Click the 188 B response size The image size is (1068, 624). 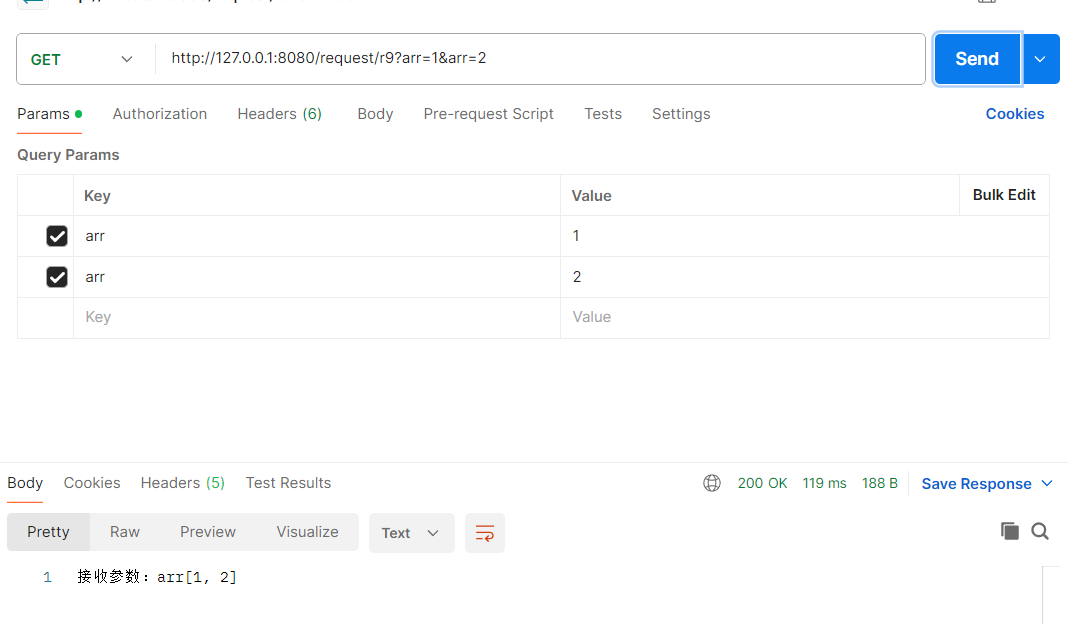(x=879, y=483)
